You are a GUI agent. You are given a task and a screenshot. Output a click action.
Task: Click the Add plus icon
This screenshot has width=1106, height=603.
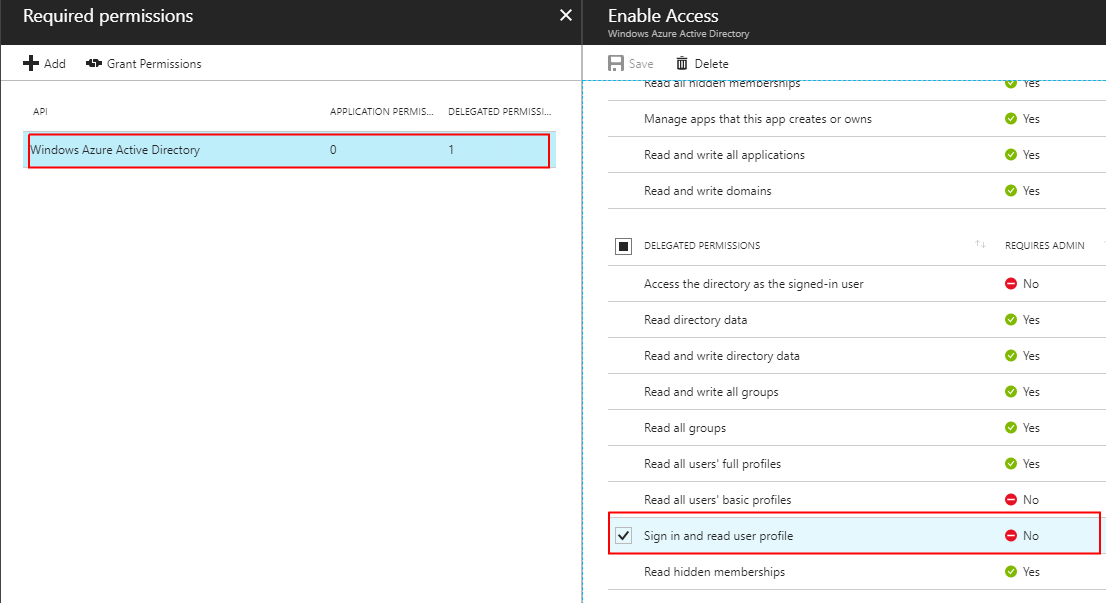[31, 64]
